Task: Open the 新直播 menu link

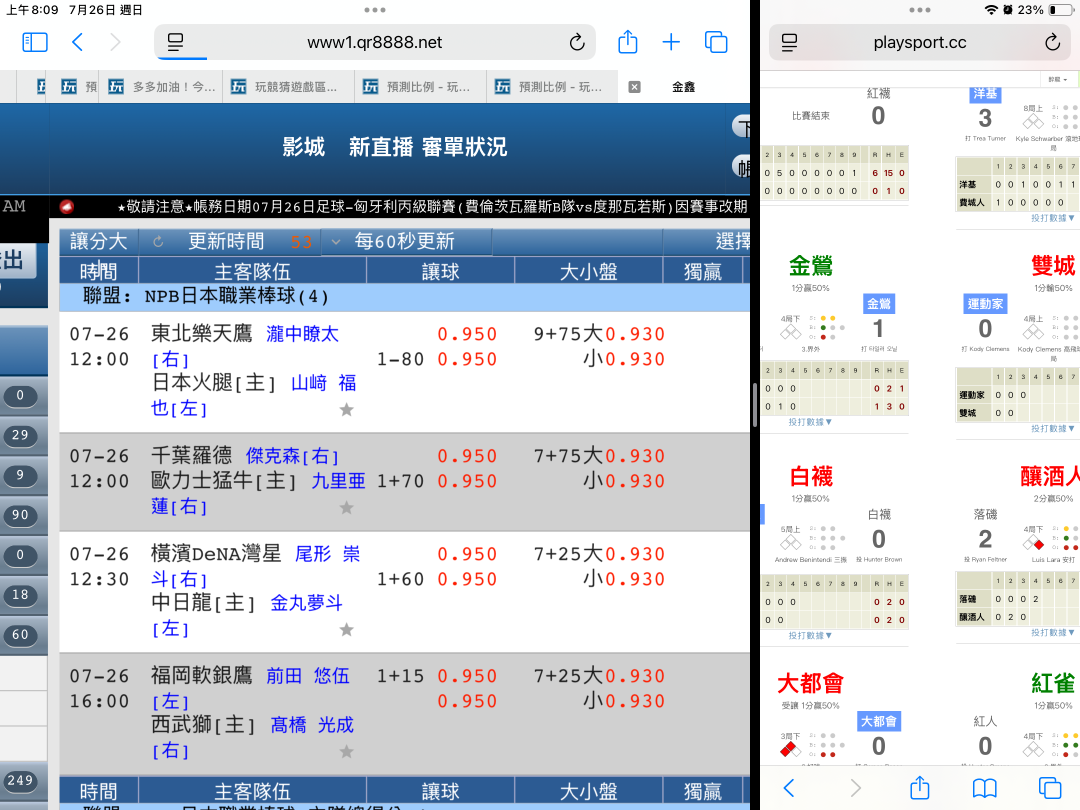Action: (x=381, y=147)
